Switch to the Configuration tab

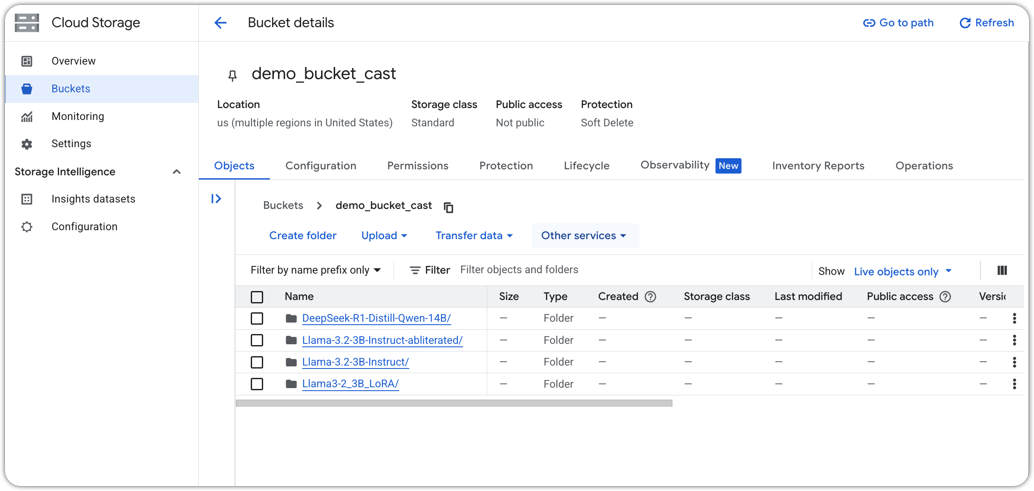(320, 166)
